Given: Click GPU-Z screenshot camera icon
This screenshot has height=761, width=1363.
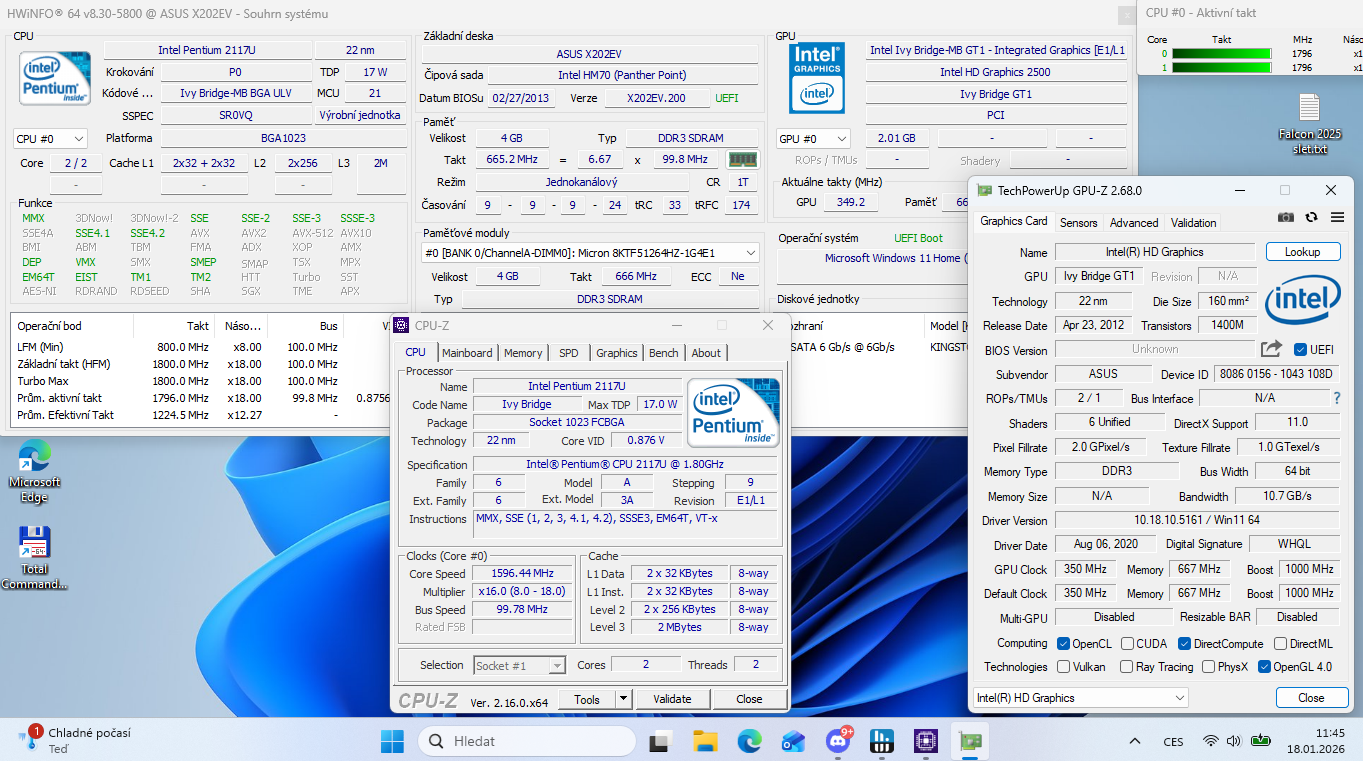Looking at the screenshot, I should coord(1286,217).
